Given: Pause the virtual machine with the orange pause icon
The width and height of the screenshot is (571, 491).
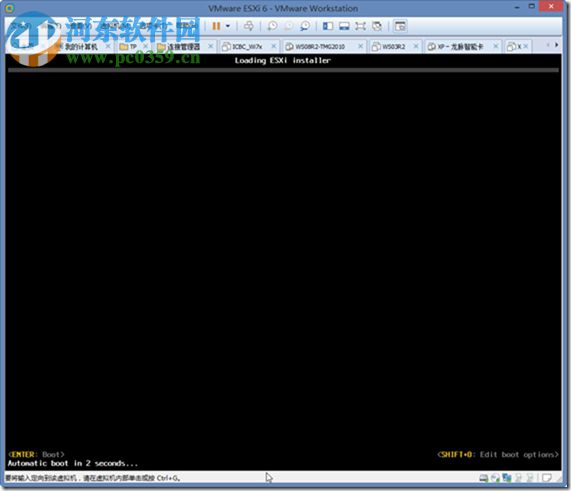Looking at the screenshot, I should coord(216,26).
